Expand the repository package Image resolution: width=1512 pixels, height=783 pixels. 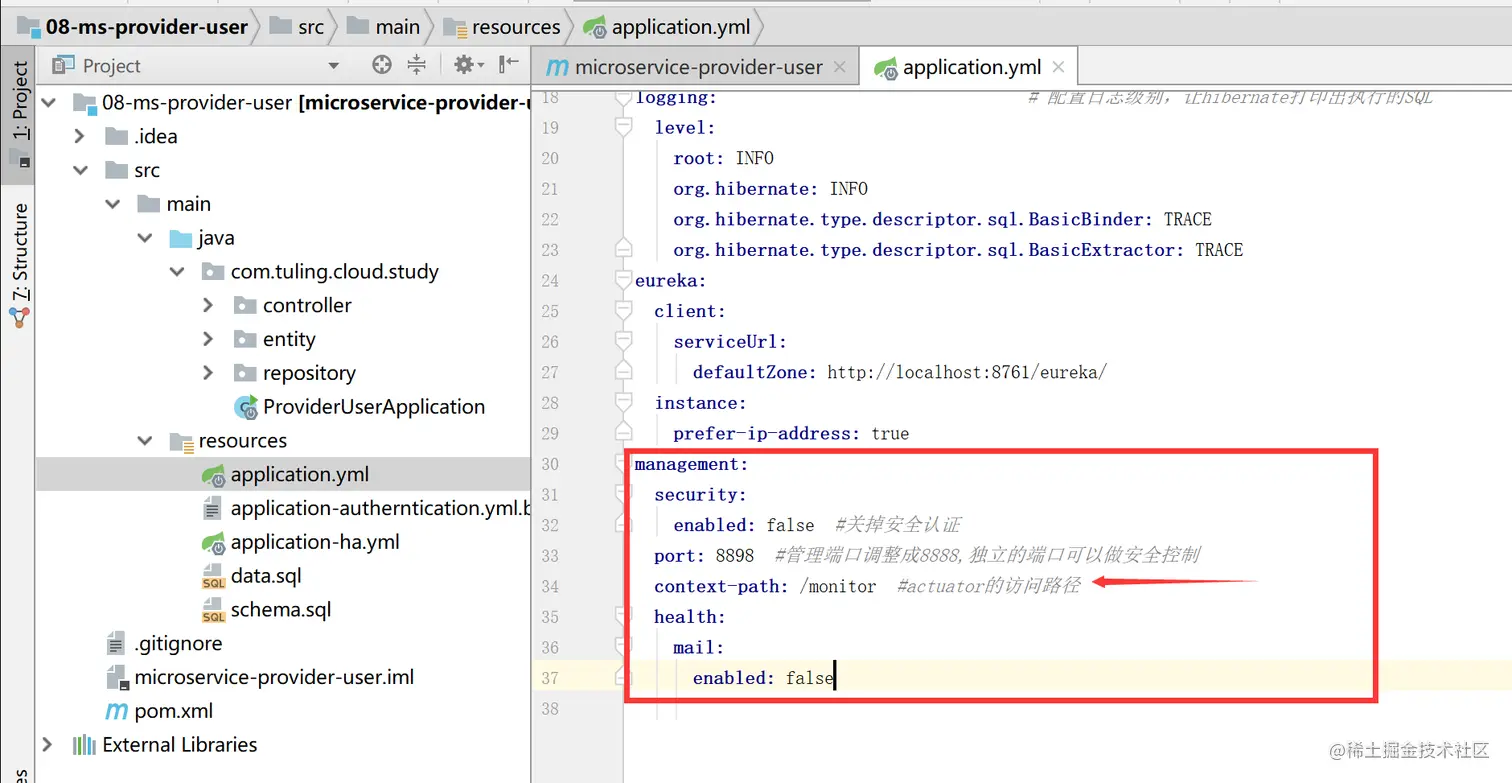coord(208,373)
